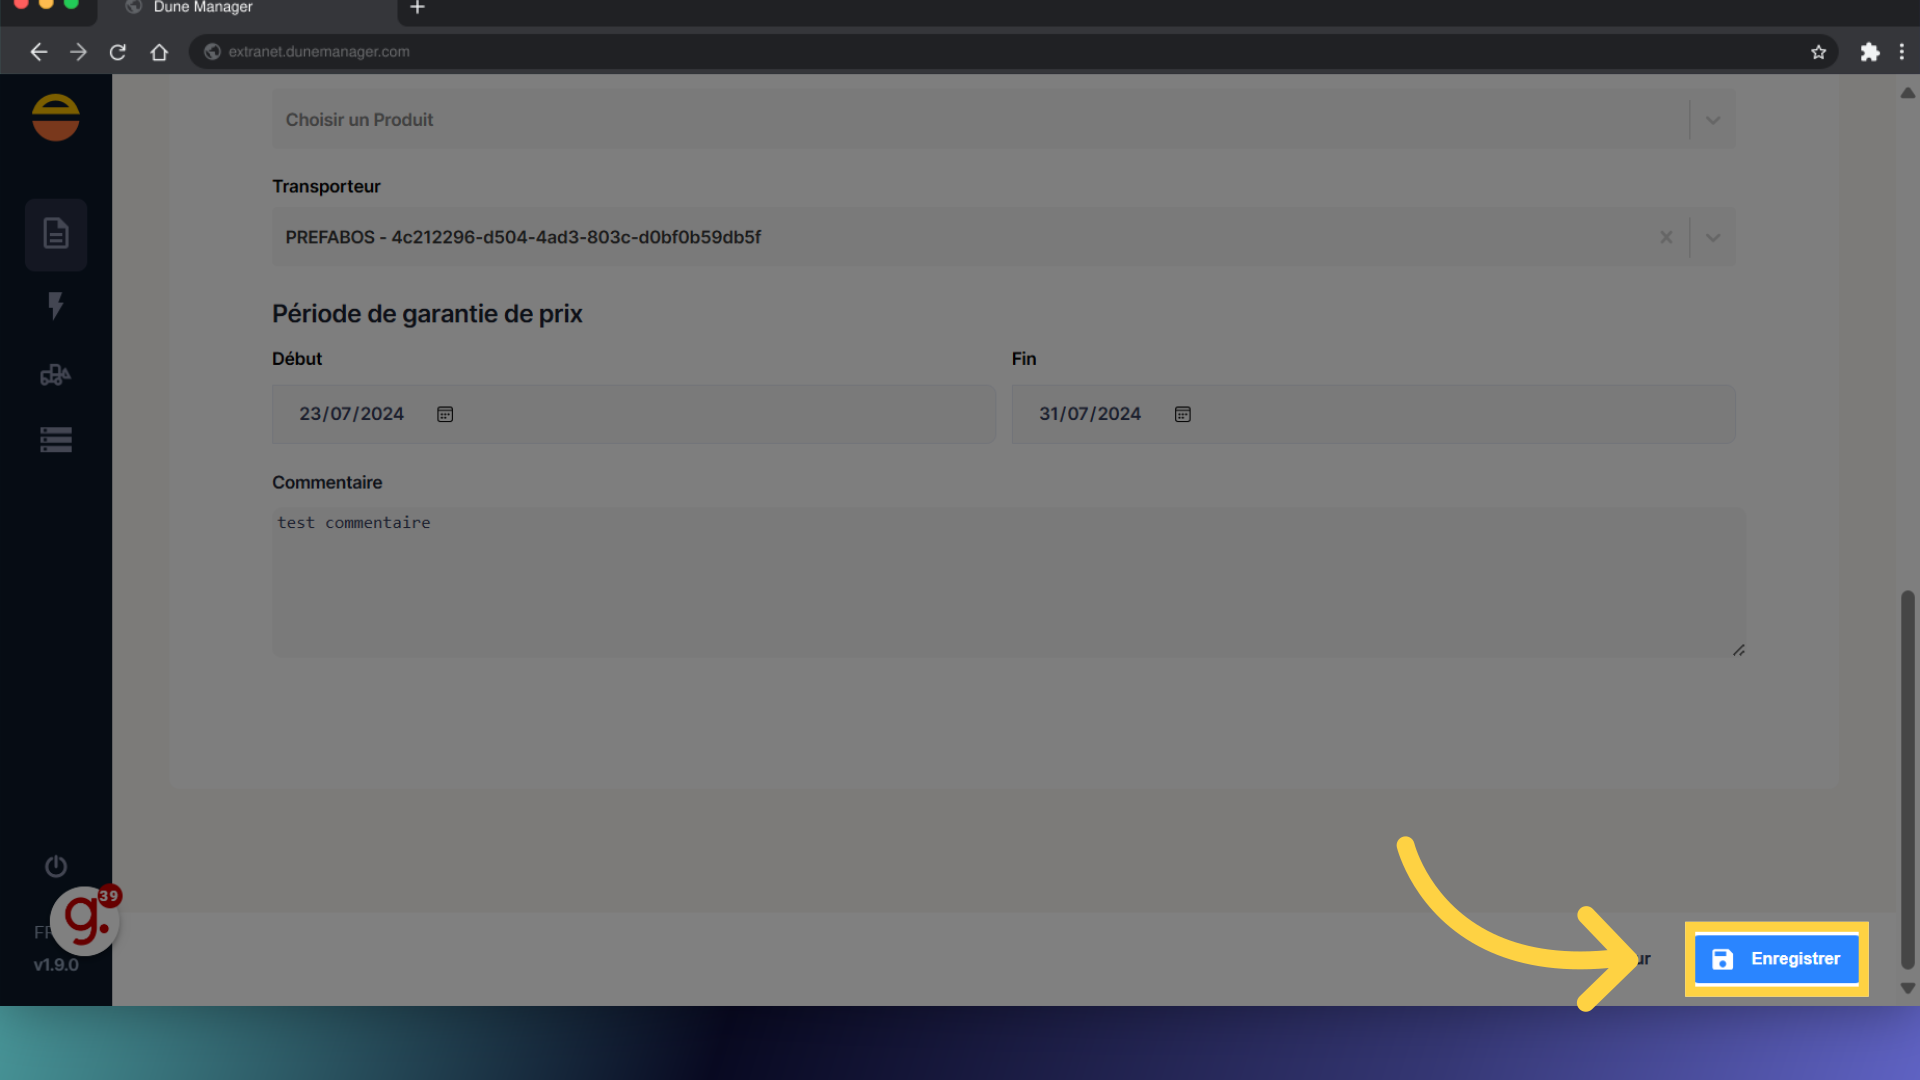Viewport: 1920px width, 1080px height.
Task: Open the red g. widget with badge 39
Action: [x=86, y=920]
